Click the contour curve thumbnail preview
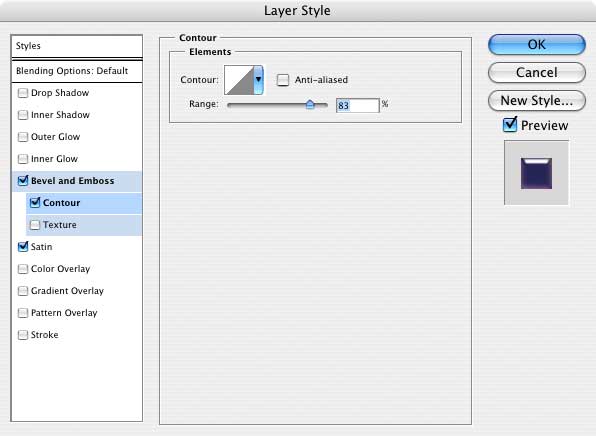 (x=239, y=80)
